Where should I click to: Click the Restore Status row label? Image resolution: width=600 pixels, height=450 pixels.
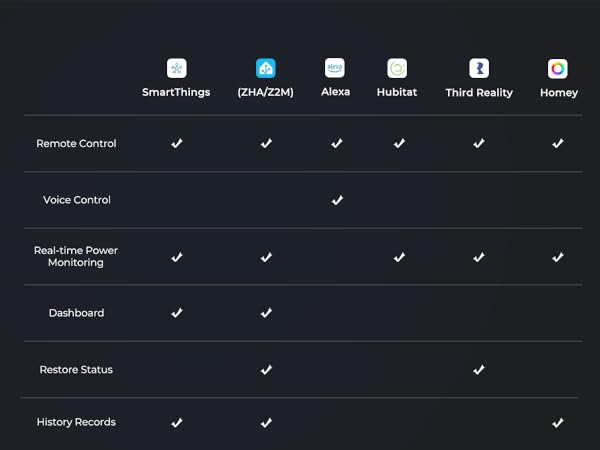pyautogui.click(x=76, y=370)
